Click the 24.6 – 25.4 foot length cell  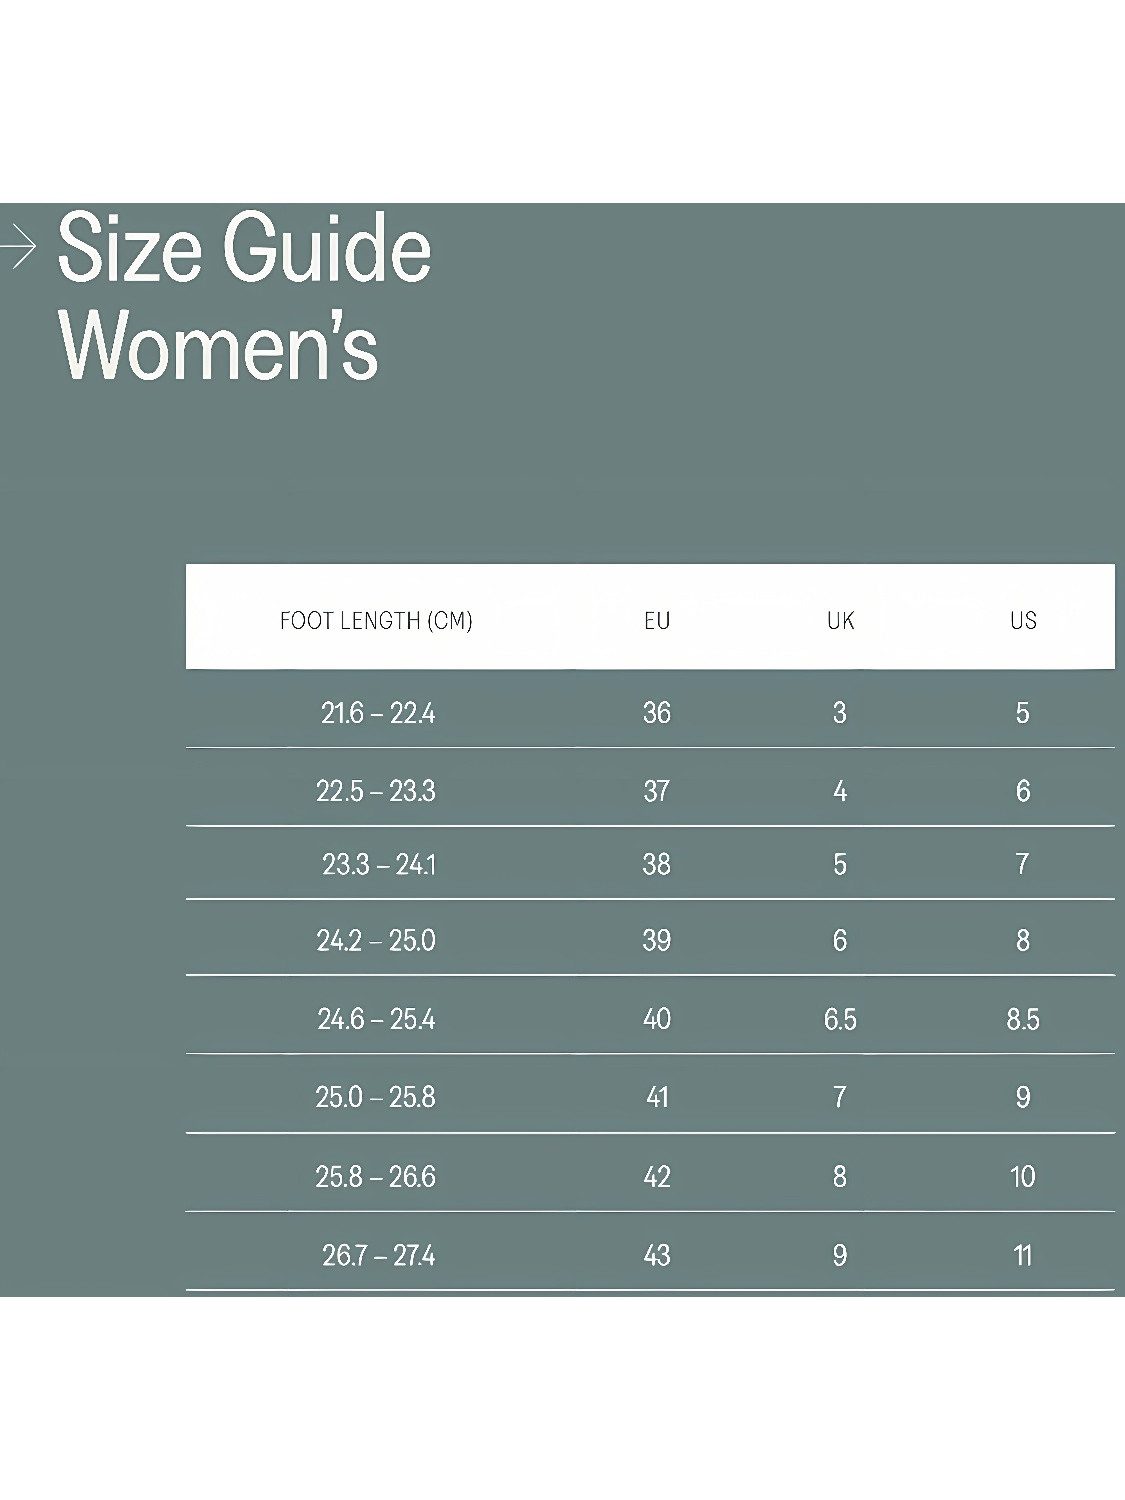(x=376, y=1019)
